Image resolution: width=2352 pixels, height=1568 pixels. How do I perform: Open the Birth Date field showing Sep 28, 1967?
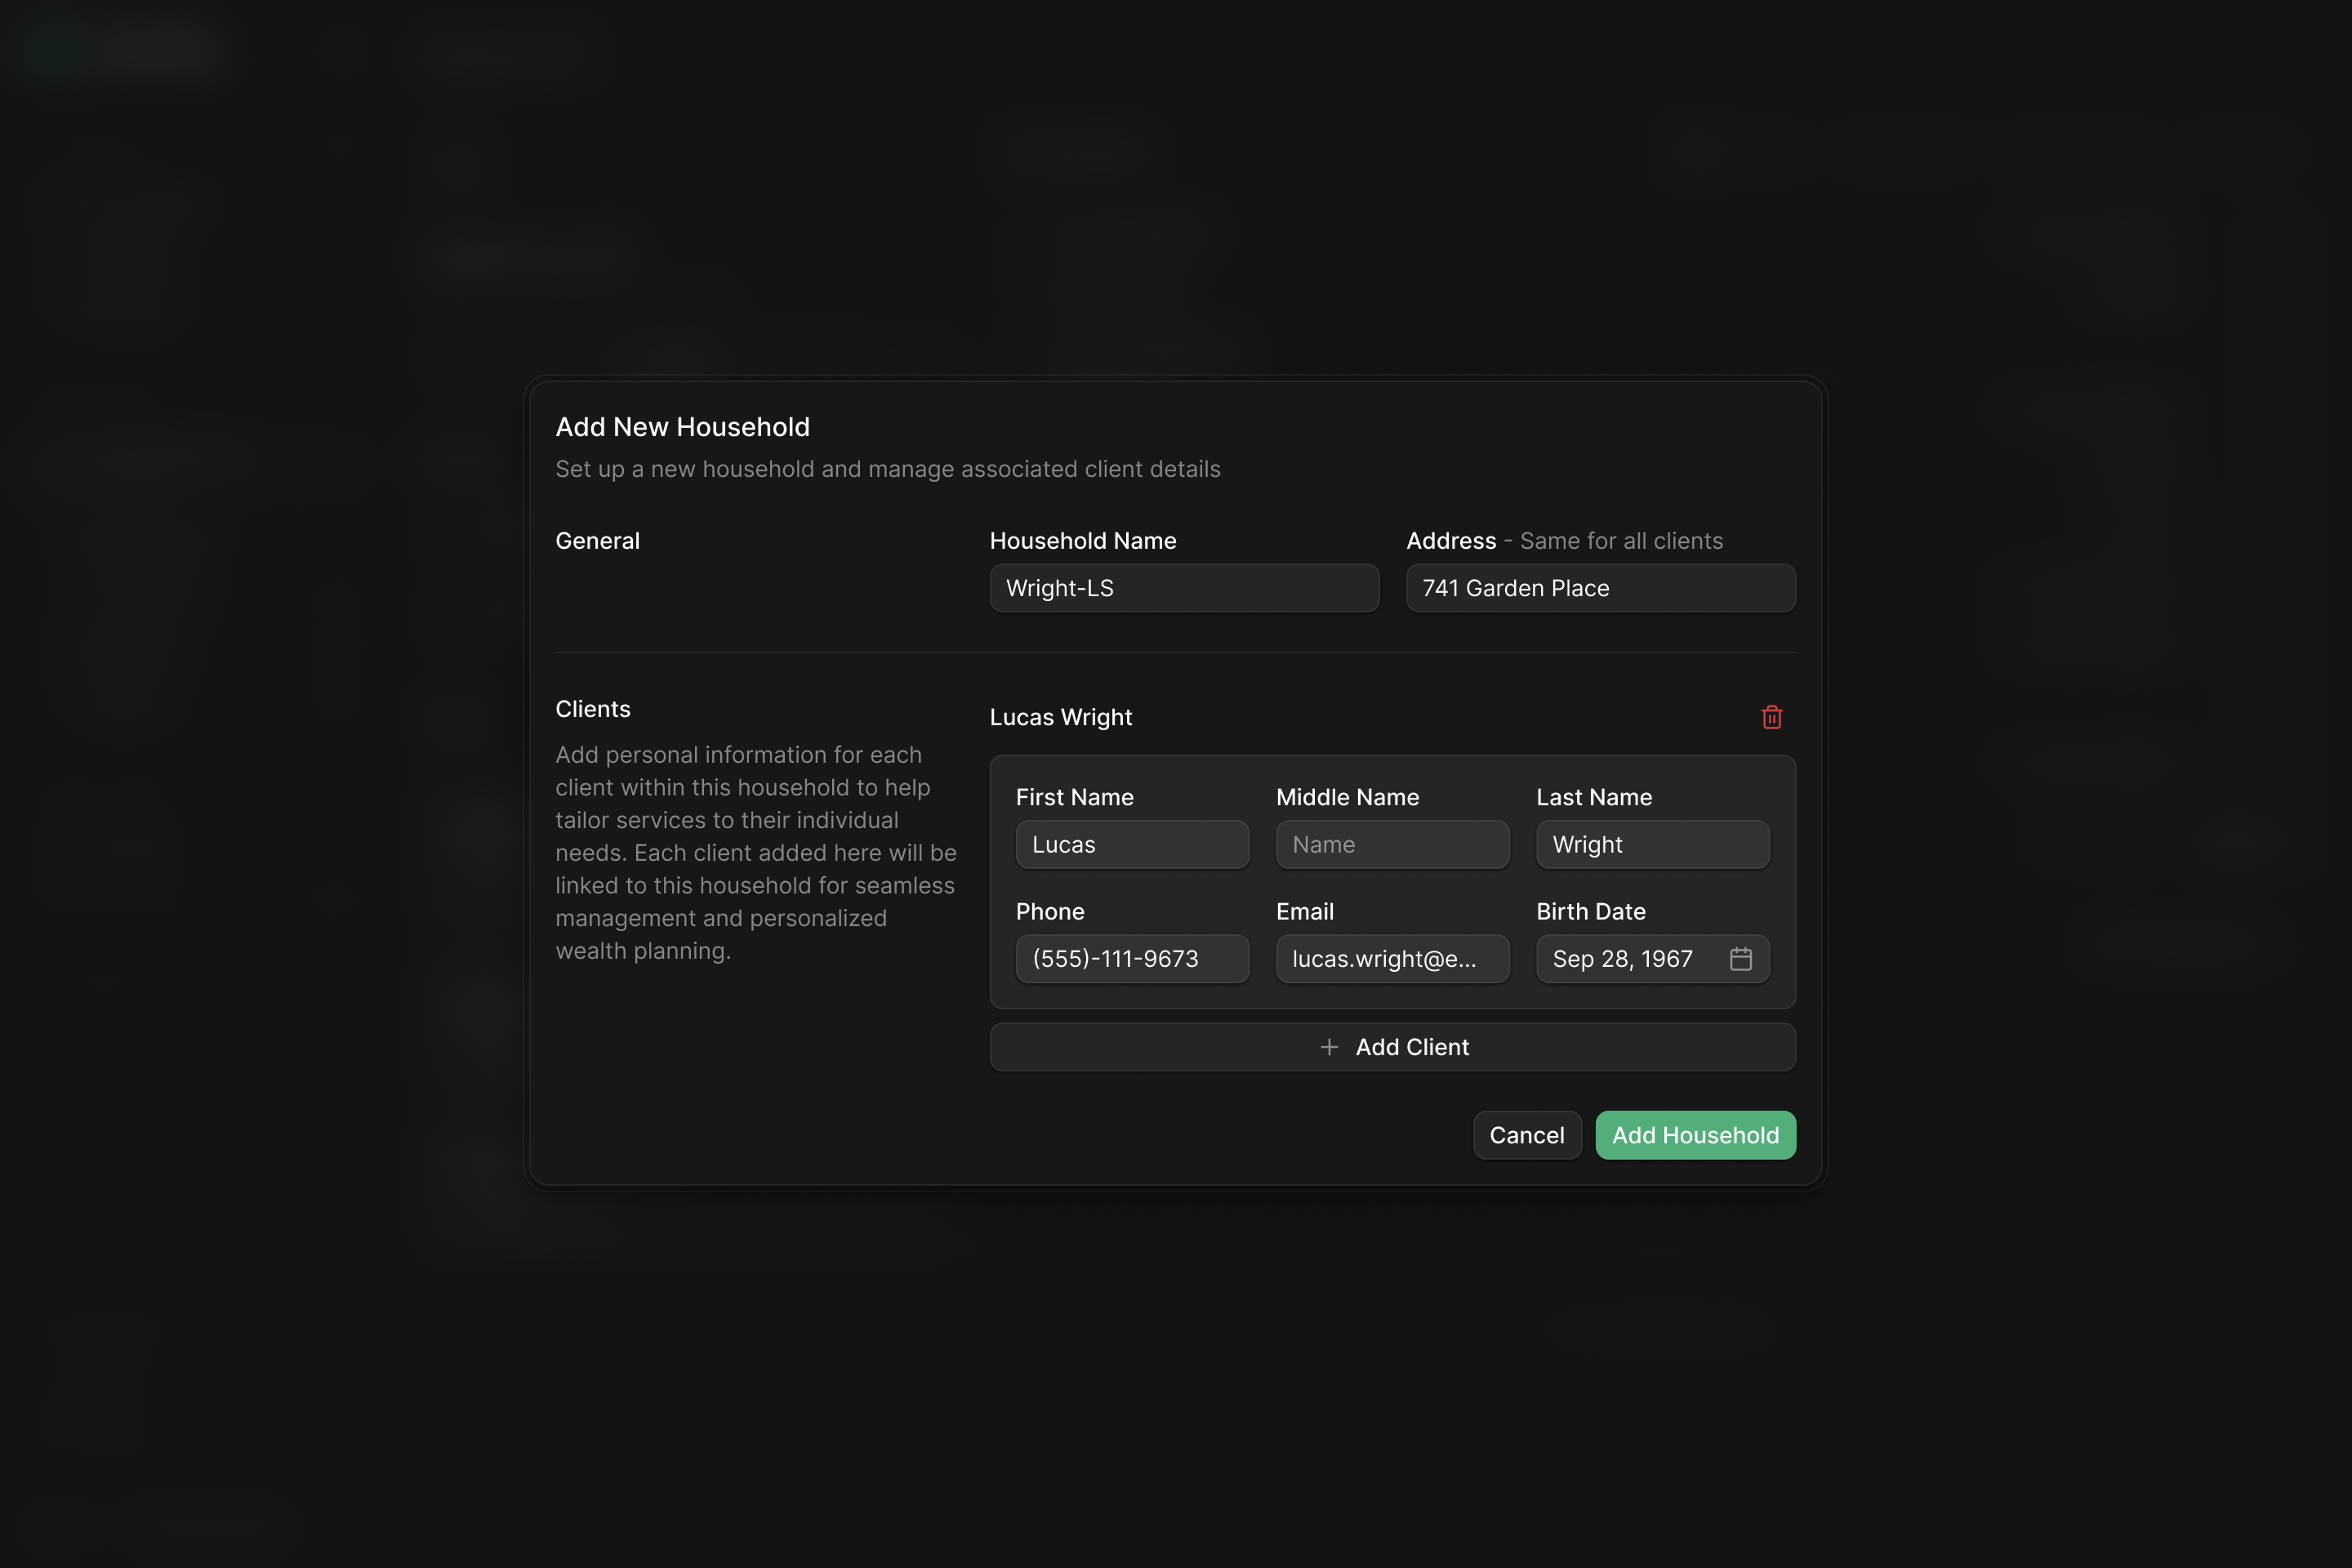(1652, 959)
